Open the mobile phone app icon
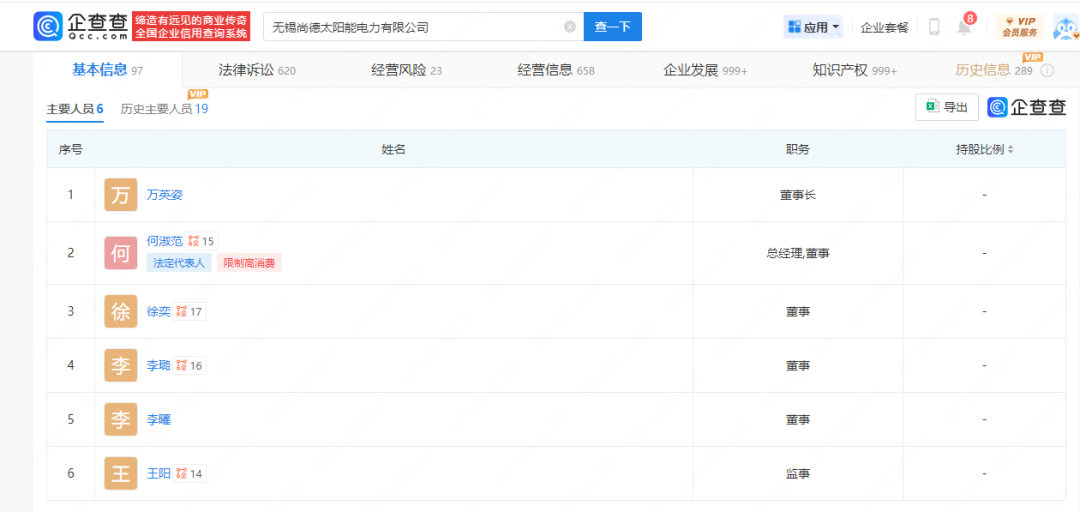This screenshot has height=512, width=1080. click(x=934, y=27)
